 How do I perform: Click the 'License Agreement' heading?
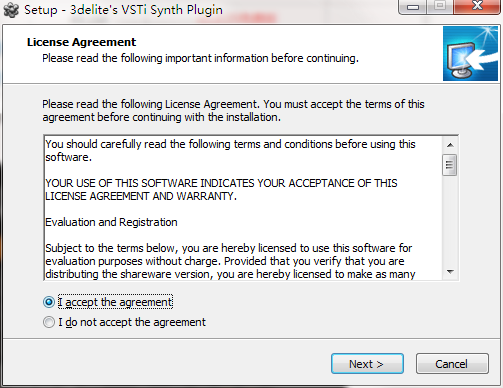coord(82,42)
